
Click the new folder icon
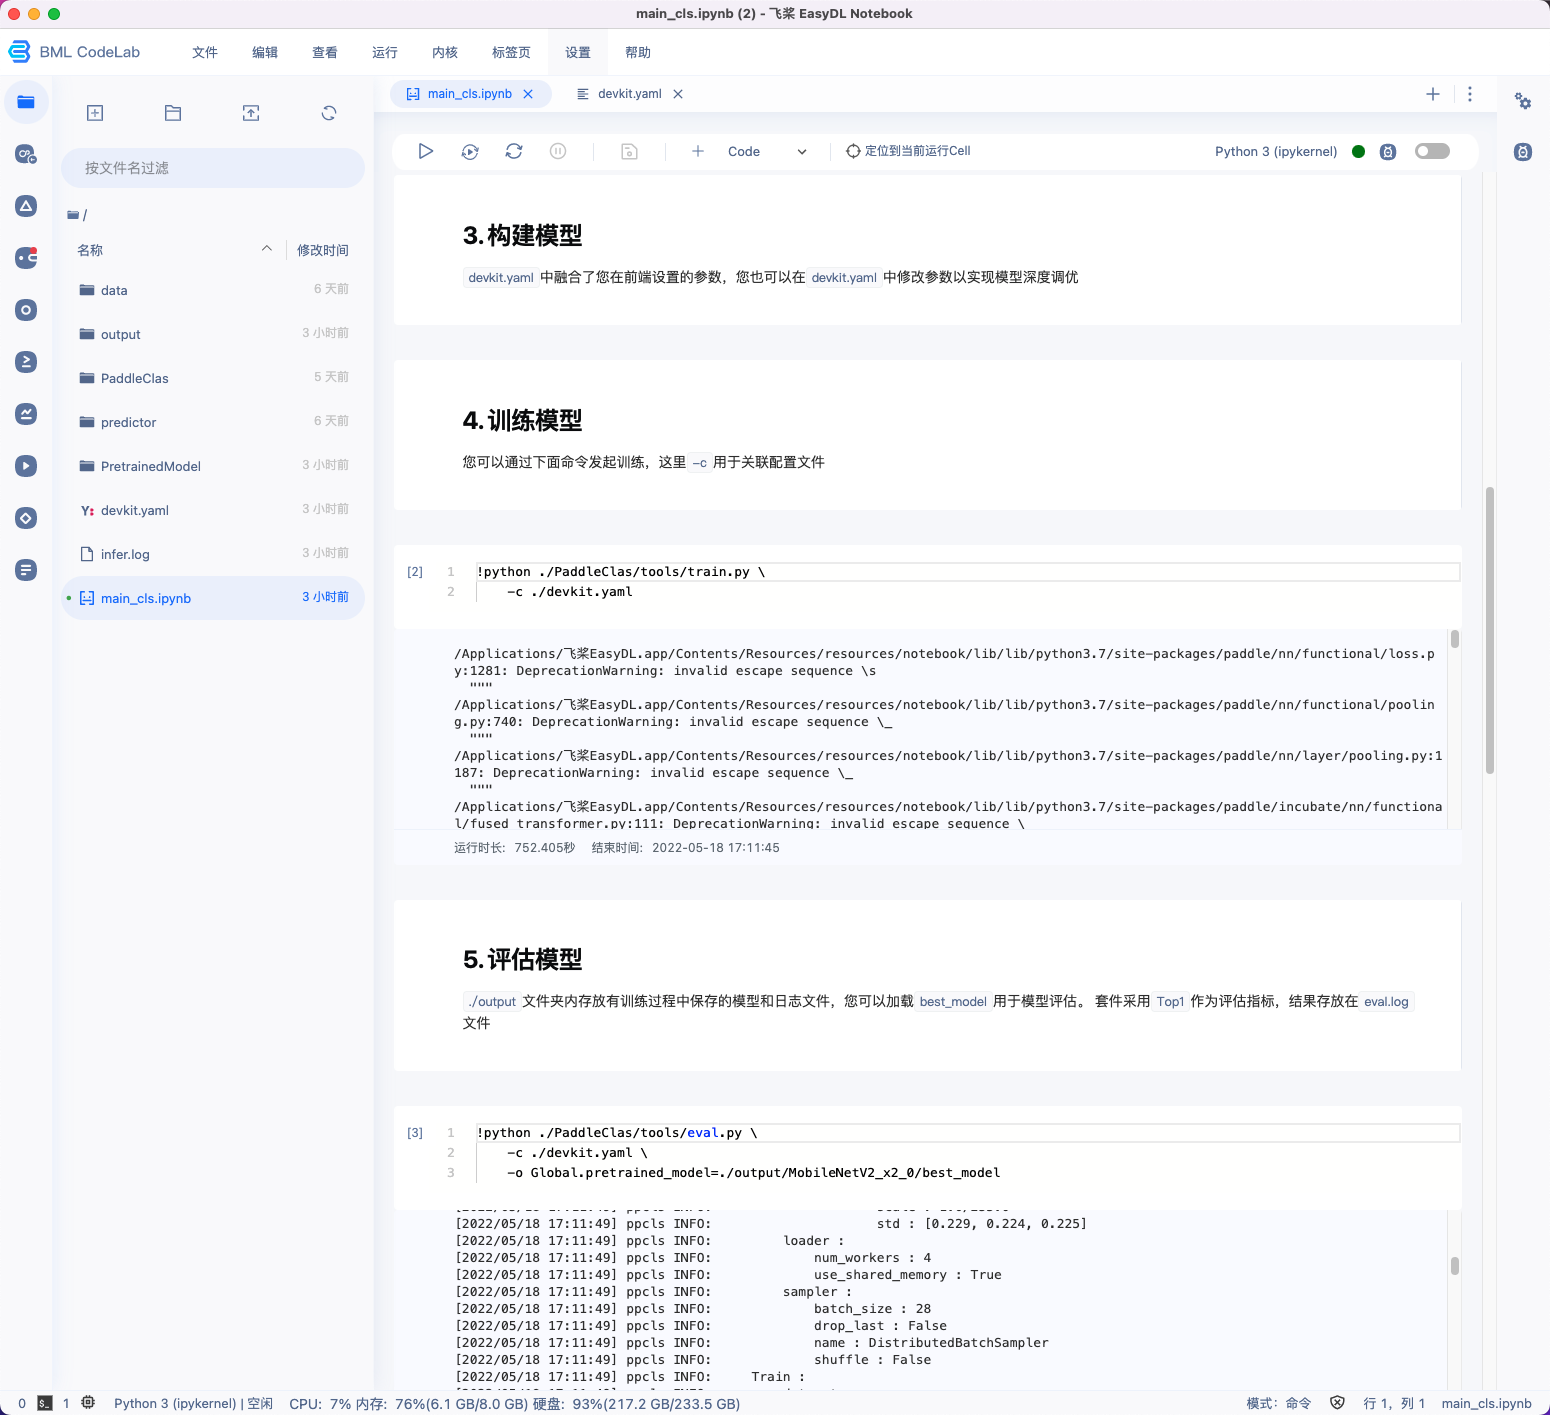[x=173, y=113]
